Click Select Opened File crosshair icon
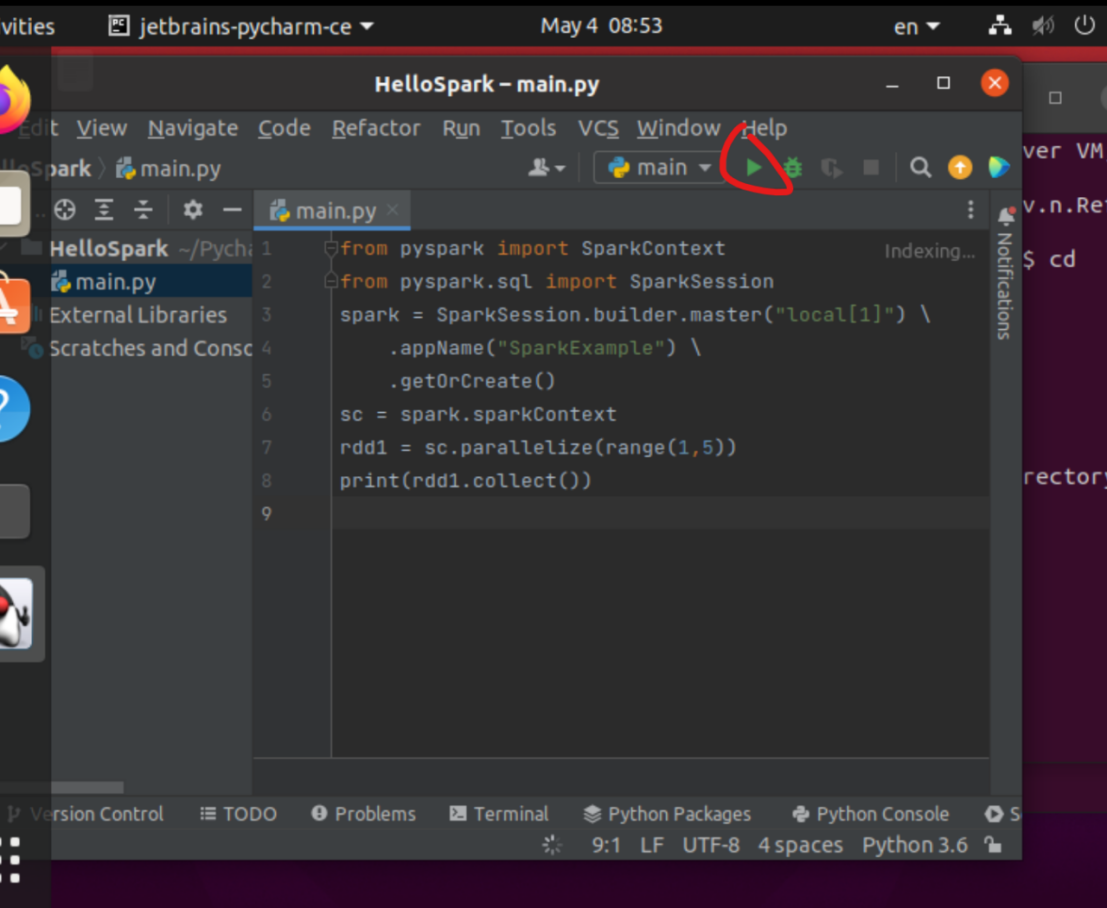 [65, 210]
